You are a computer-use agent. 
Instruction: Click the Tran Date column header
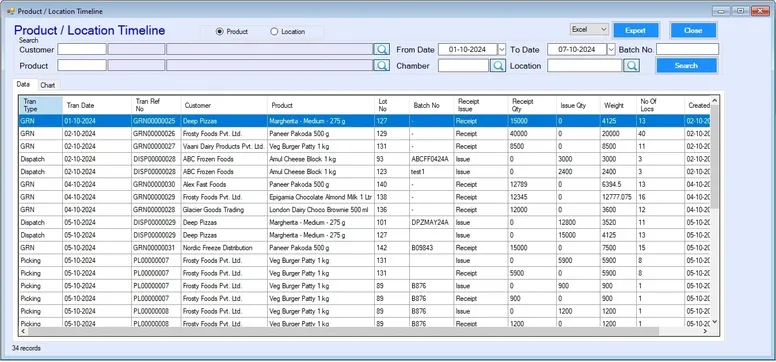pyautogui.click(x=97, y=105)
